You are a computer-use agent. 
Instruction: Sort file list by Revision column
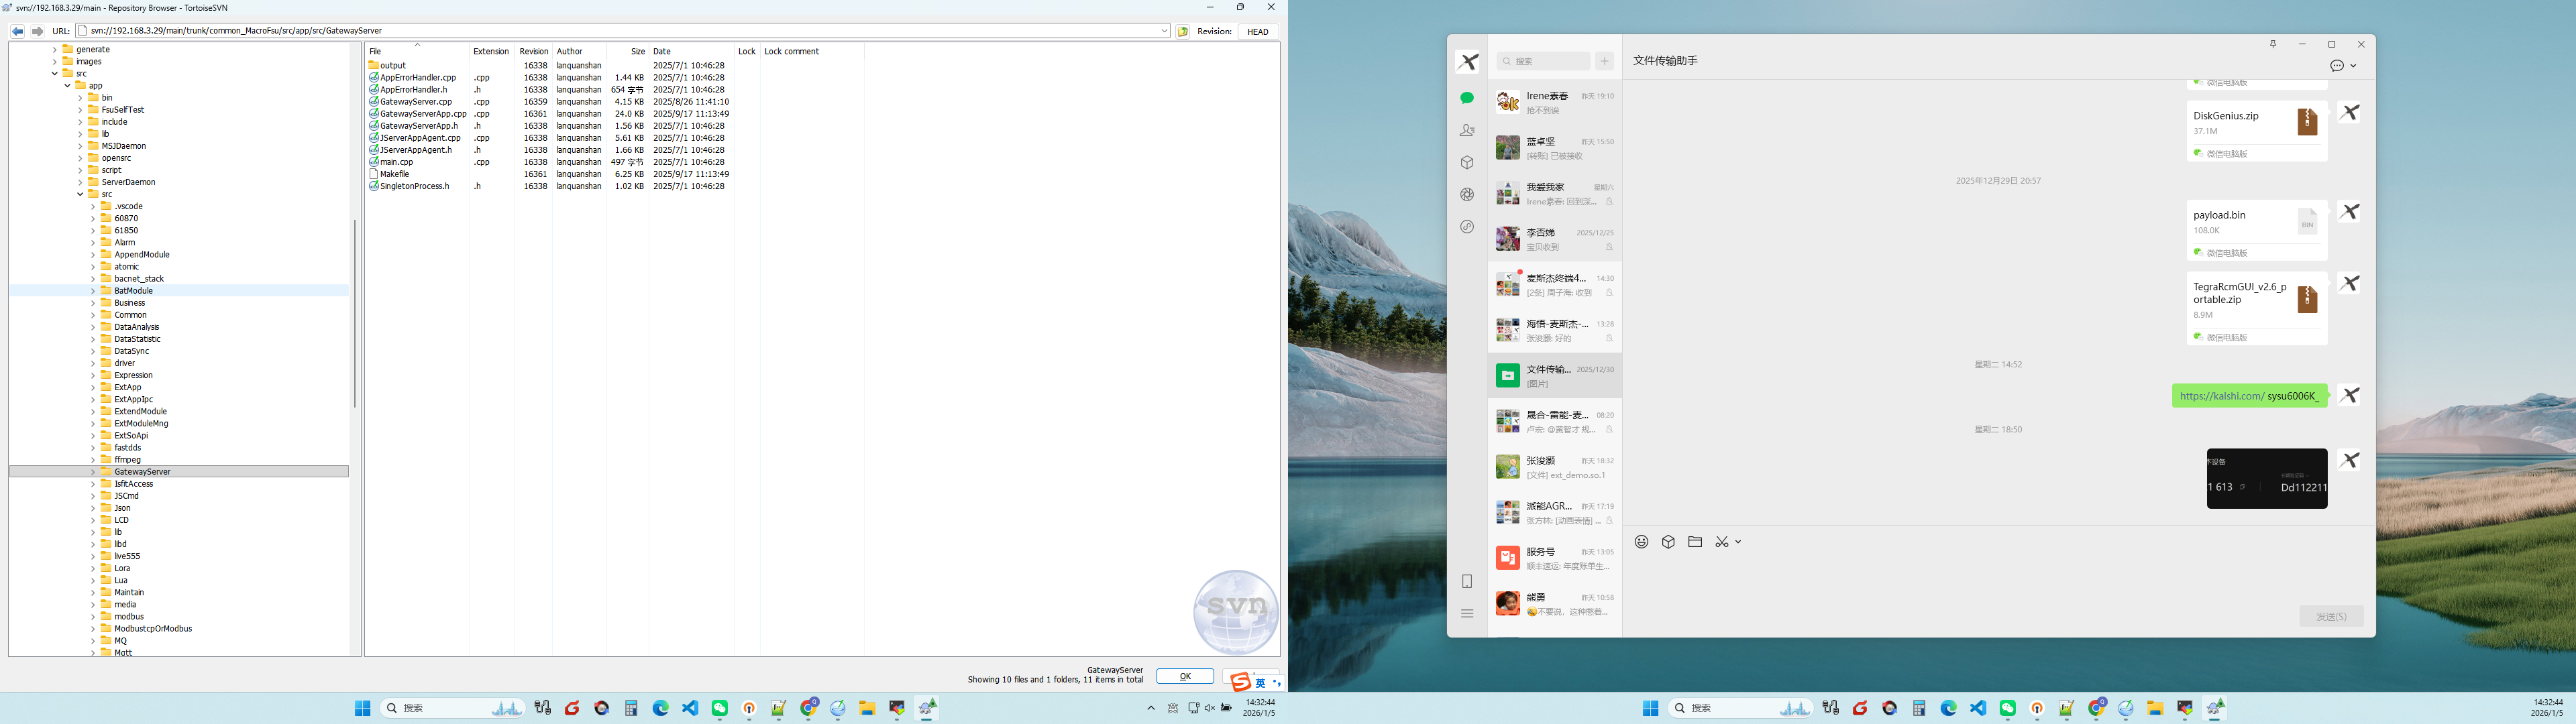tap(533, 51)
